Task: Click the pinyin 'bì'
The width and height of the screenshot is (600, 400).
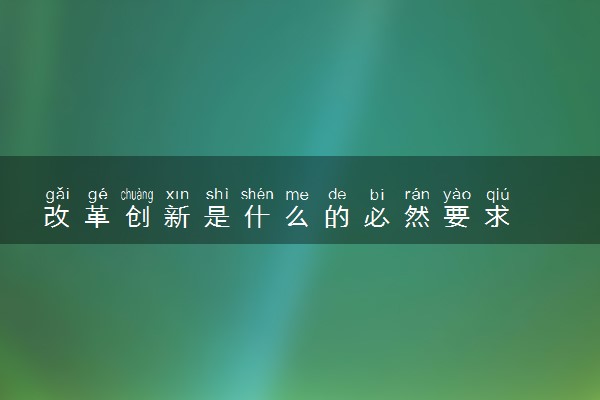Action: click(377, 194)
